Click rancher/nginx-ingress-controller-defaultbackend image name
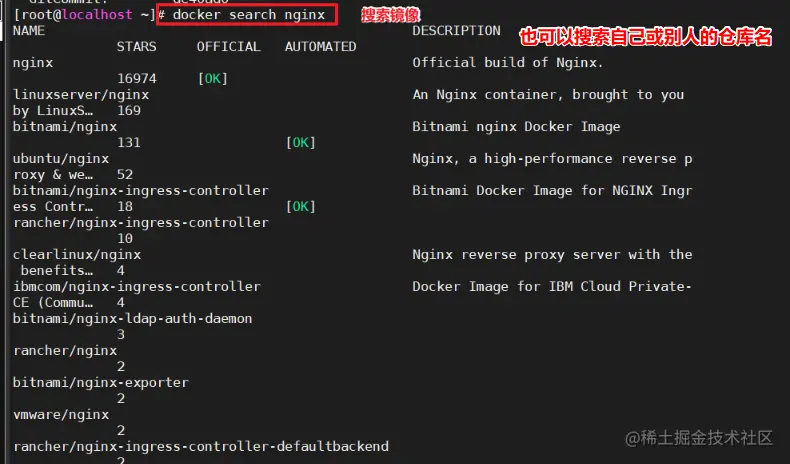Screen dimensions: 790x464 [201, 446]
